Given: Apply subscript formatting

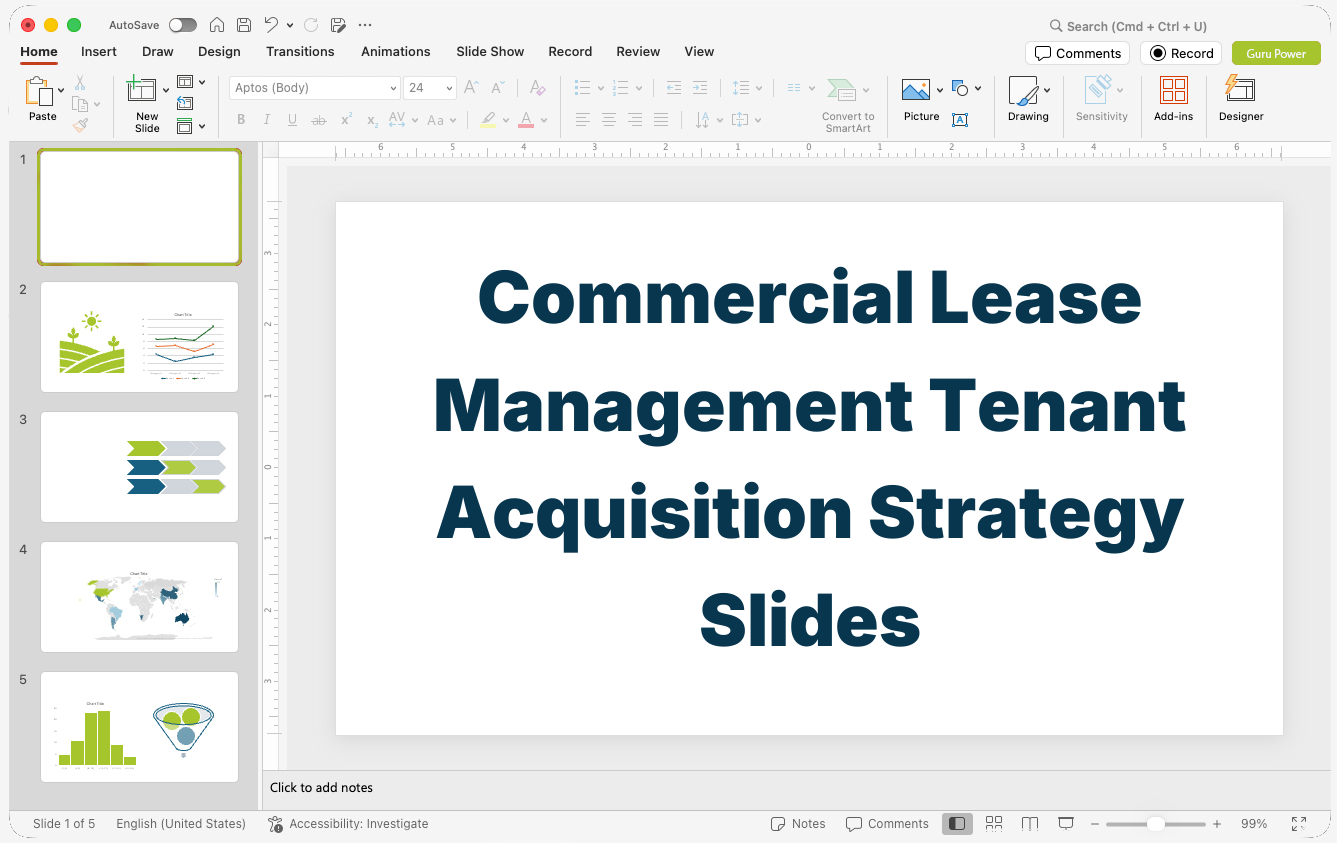Looking at the screenshot, I should [372, 120].
